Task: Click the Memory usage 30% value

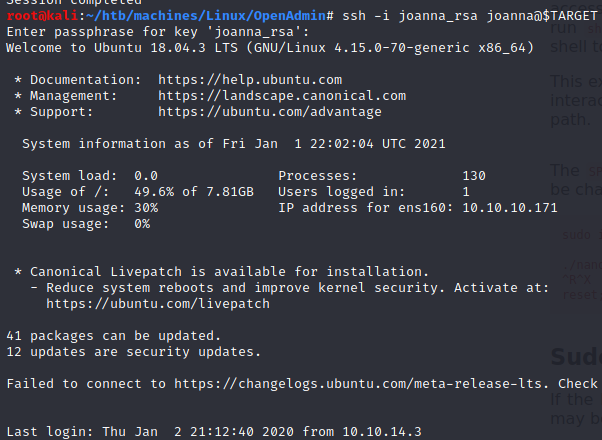Action: click(x=146, y=208)
